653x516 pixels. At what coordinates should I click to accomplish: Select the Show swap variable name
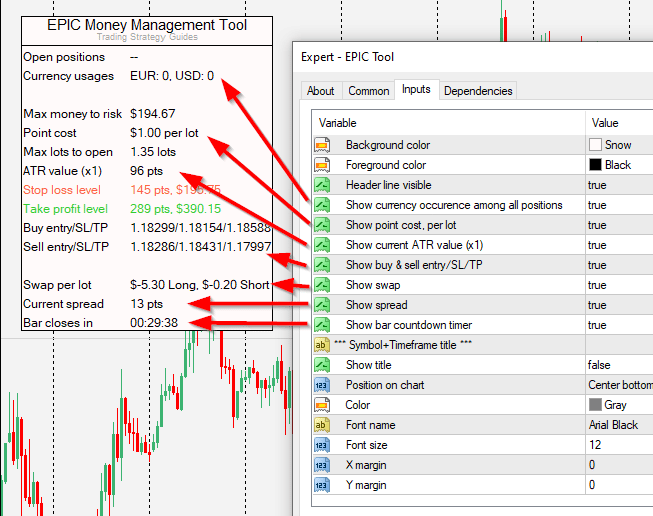[373, 285]
